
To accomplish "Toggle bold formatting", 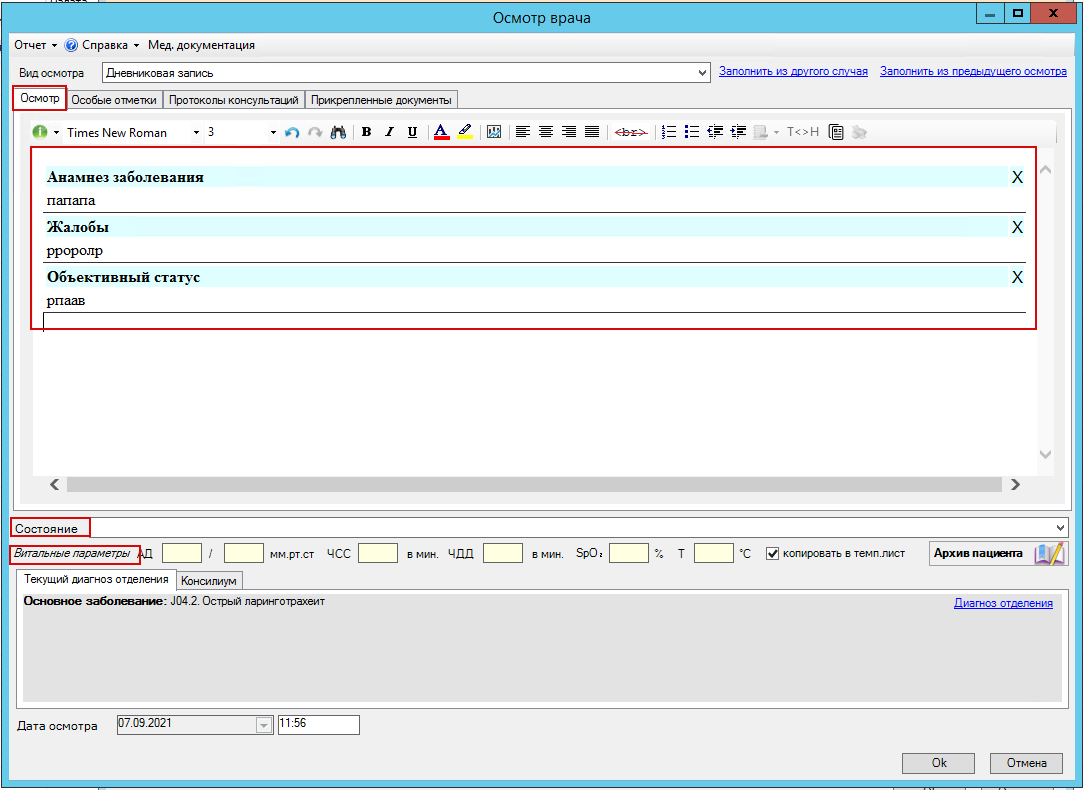I will point(366,132).
